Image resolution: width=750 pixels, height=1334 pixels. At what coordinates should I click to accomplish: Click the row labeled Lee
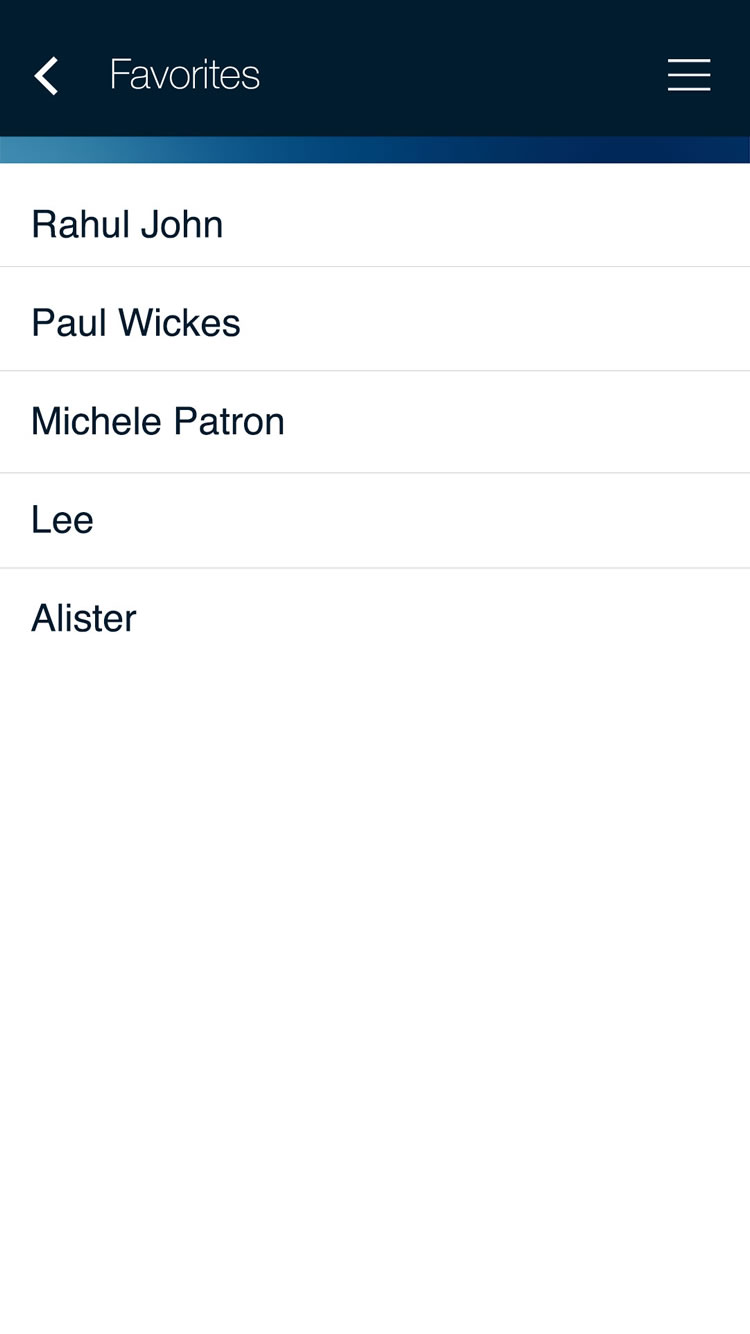pos(62,520)
